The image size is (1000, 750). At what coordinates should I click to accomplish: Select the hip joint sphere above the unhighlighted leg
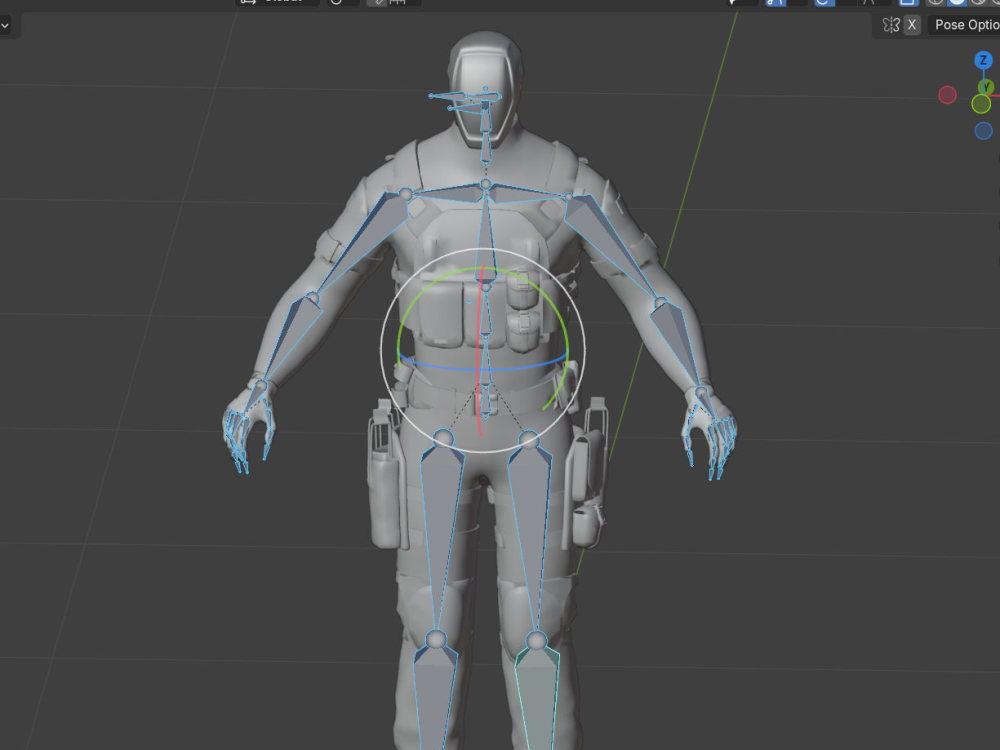click(x=443, y=438)
